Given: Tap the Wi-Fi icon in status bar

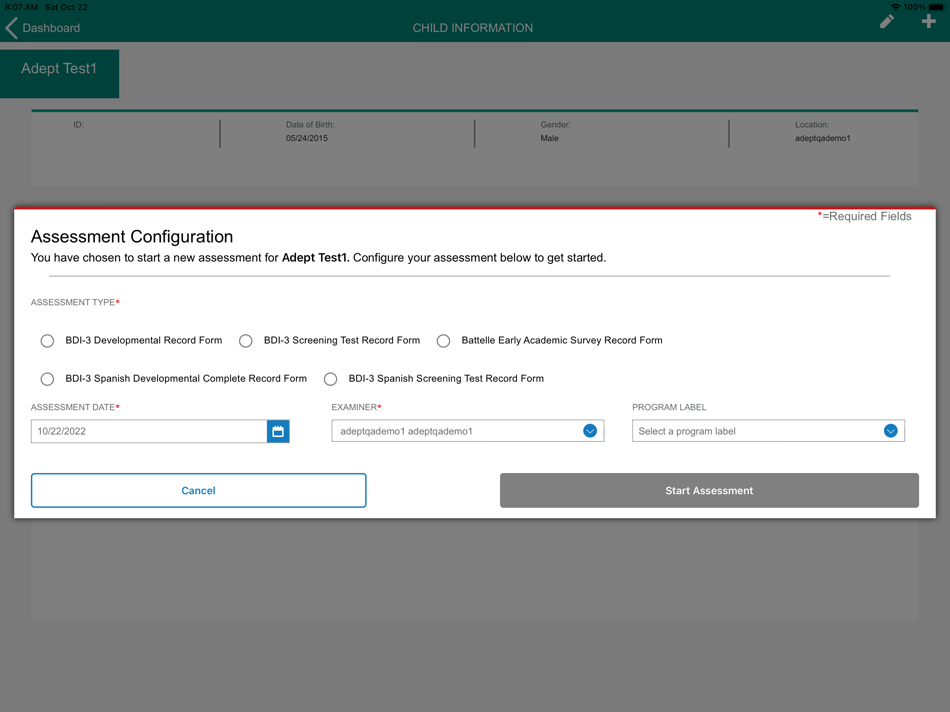Looking at the screenshot, I should (x=895, y=7).
